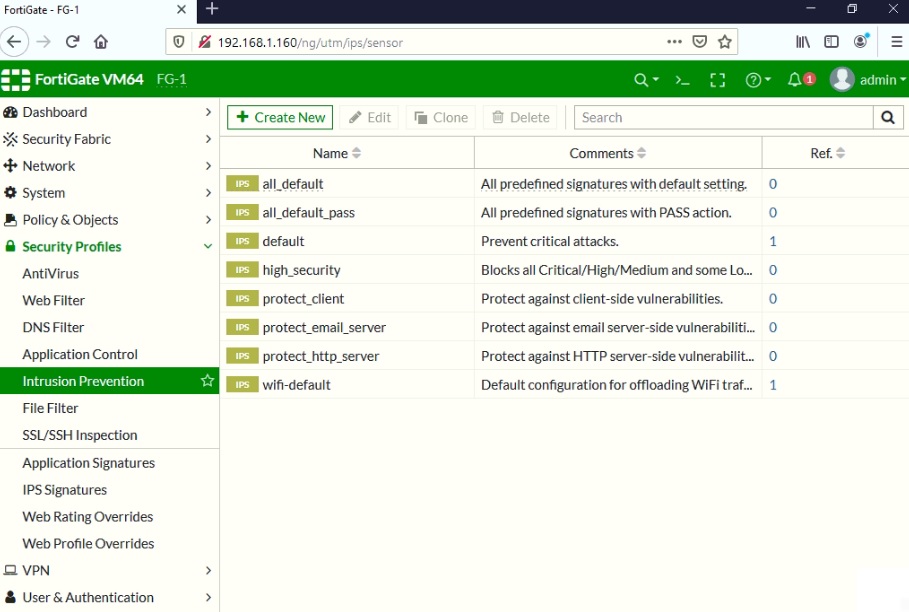This screenshot has width=909, height=612.
Task: Click the Create New button
Action: click(x=279, y=117)
